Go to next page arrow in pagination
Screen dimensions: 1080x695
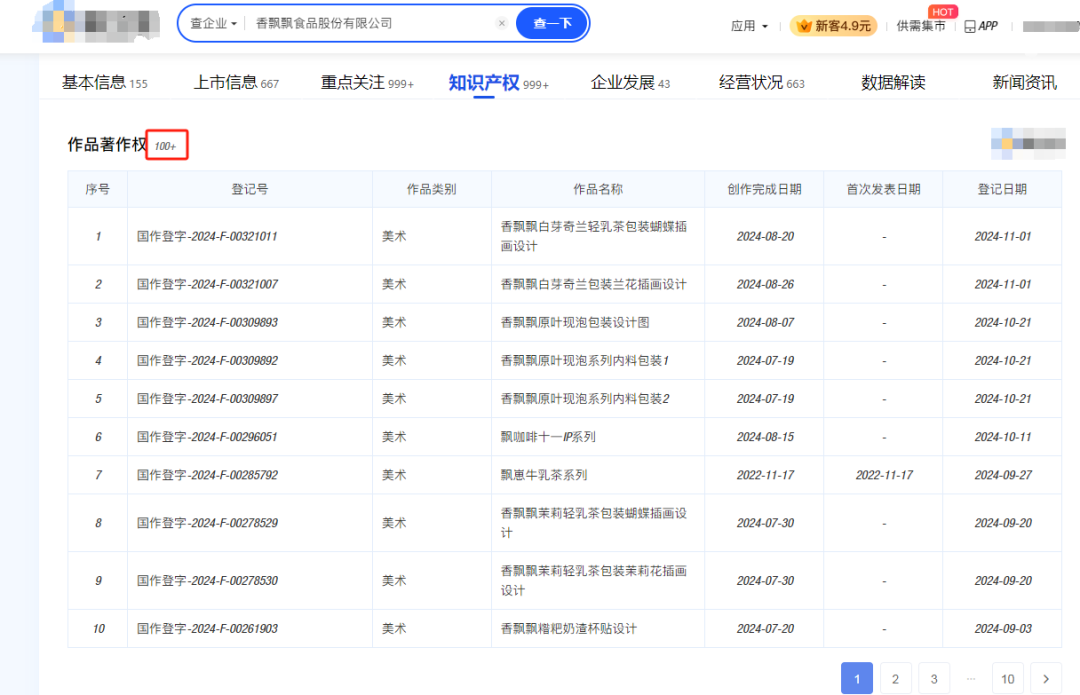tap(1046, 679)
